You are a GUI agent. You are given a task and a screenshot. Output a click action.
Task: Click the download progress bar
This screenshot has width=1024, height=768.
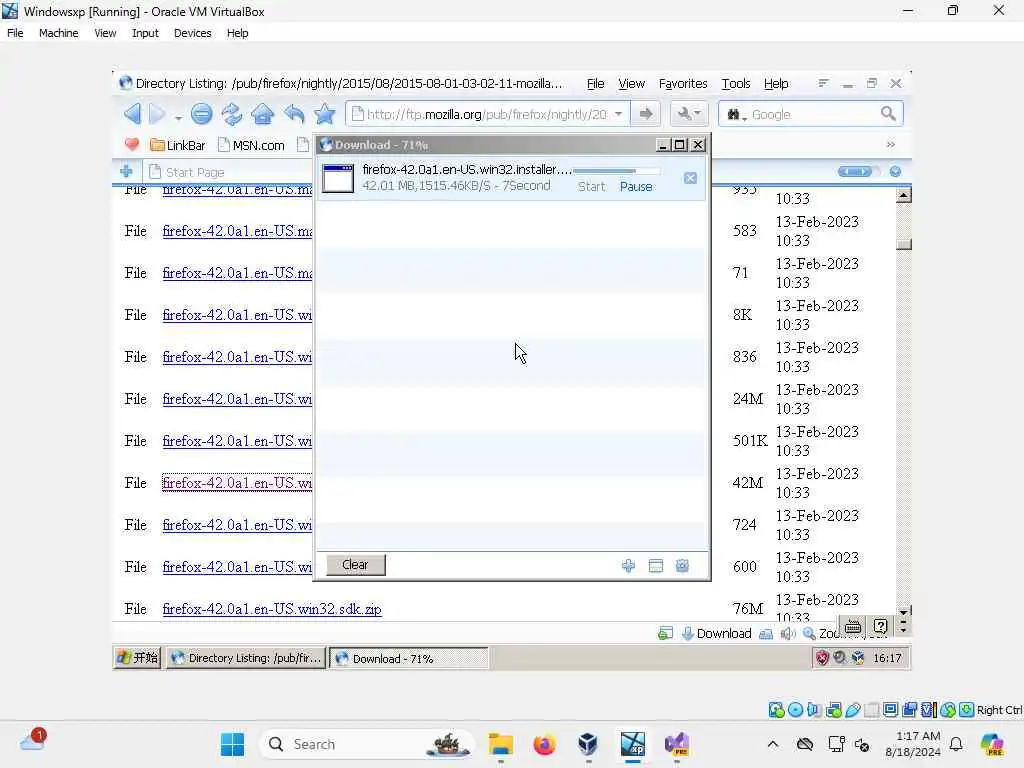616,171
